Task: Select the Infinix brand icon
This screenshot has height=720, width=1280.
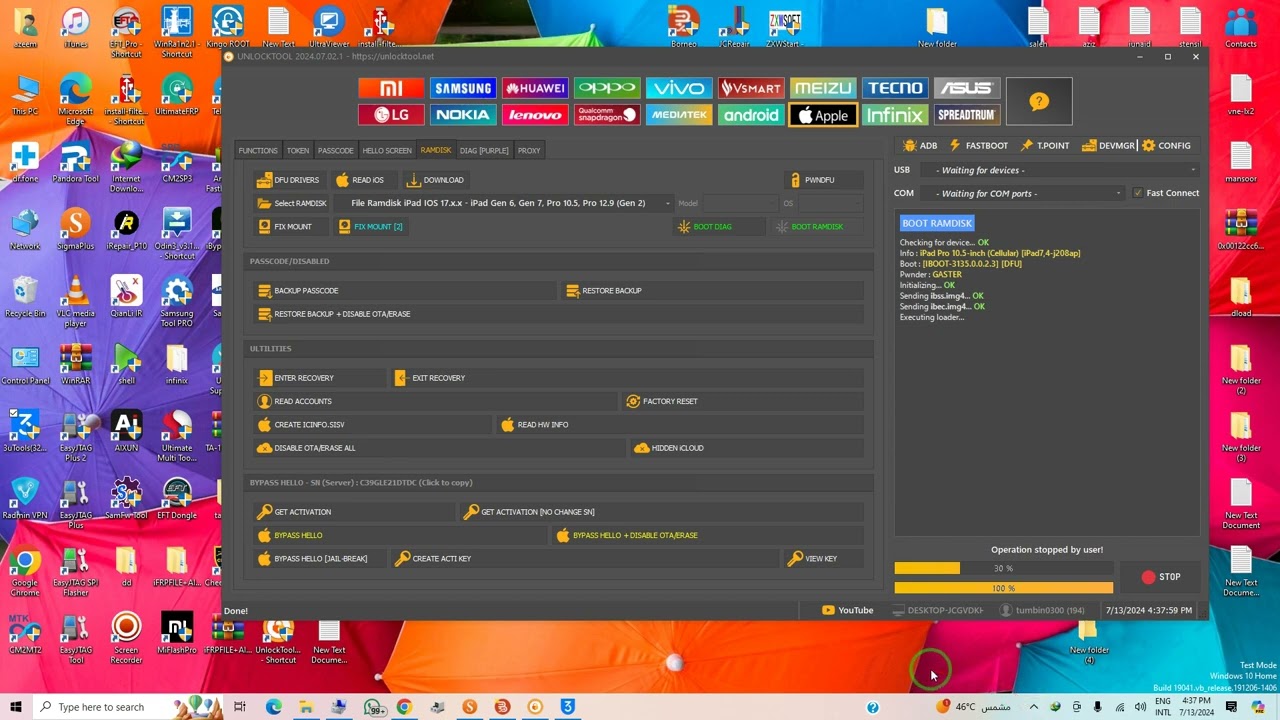Action: click(894, 115)
